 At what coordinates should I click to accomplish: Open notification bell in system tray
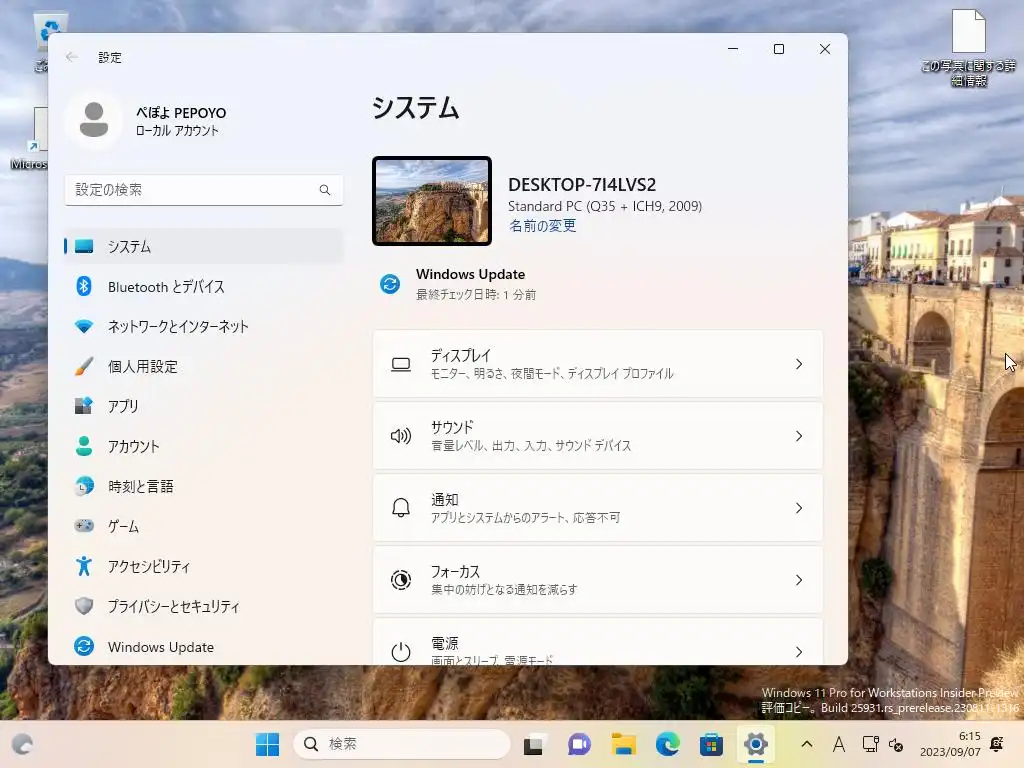[x=997, y=744]
